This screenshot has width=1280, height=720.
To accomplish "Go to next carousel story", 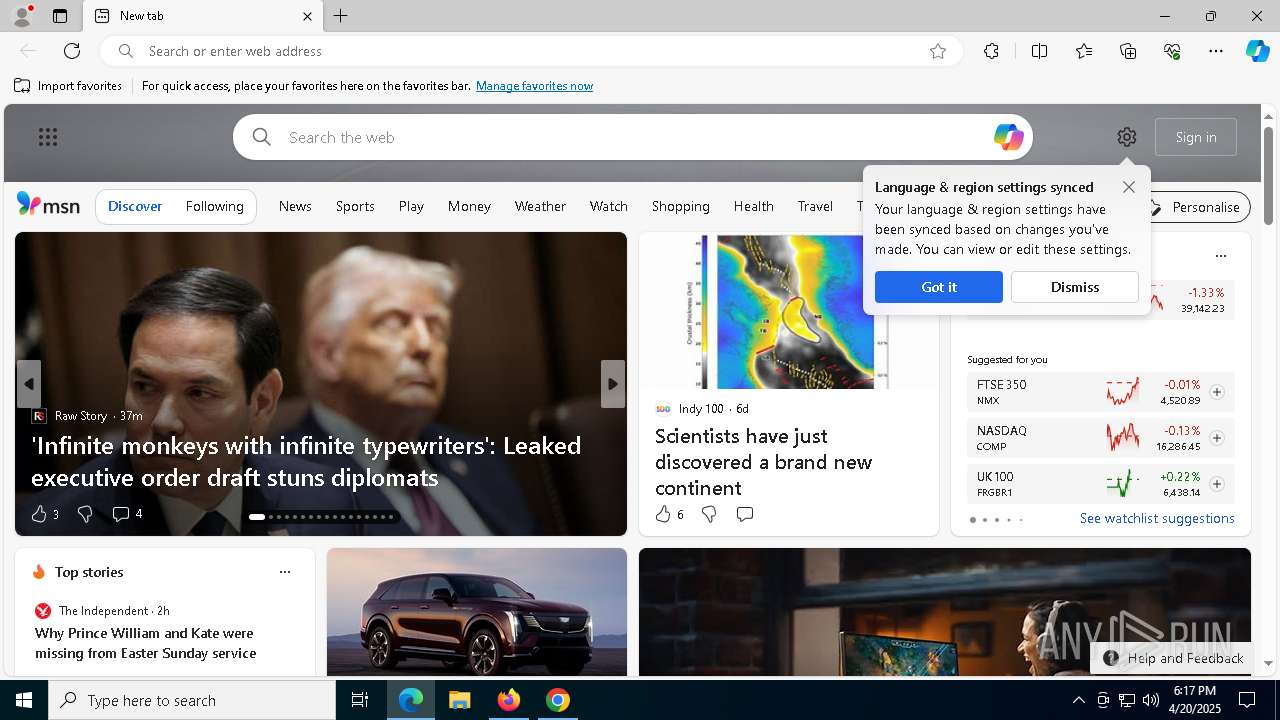I will coord(613,384).
